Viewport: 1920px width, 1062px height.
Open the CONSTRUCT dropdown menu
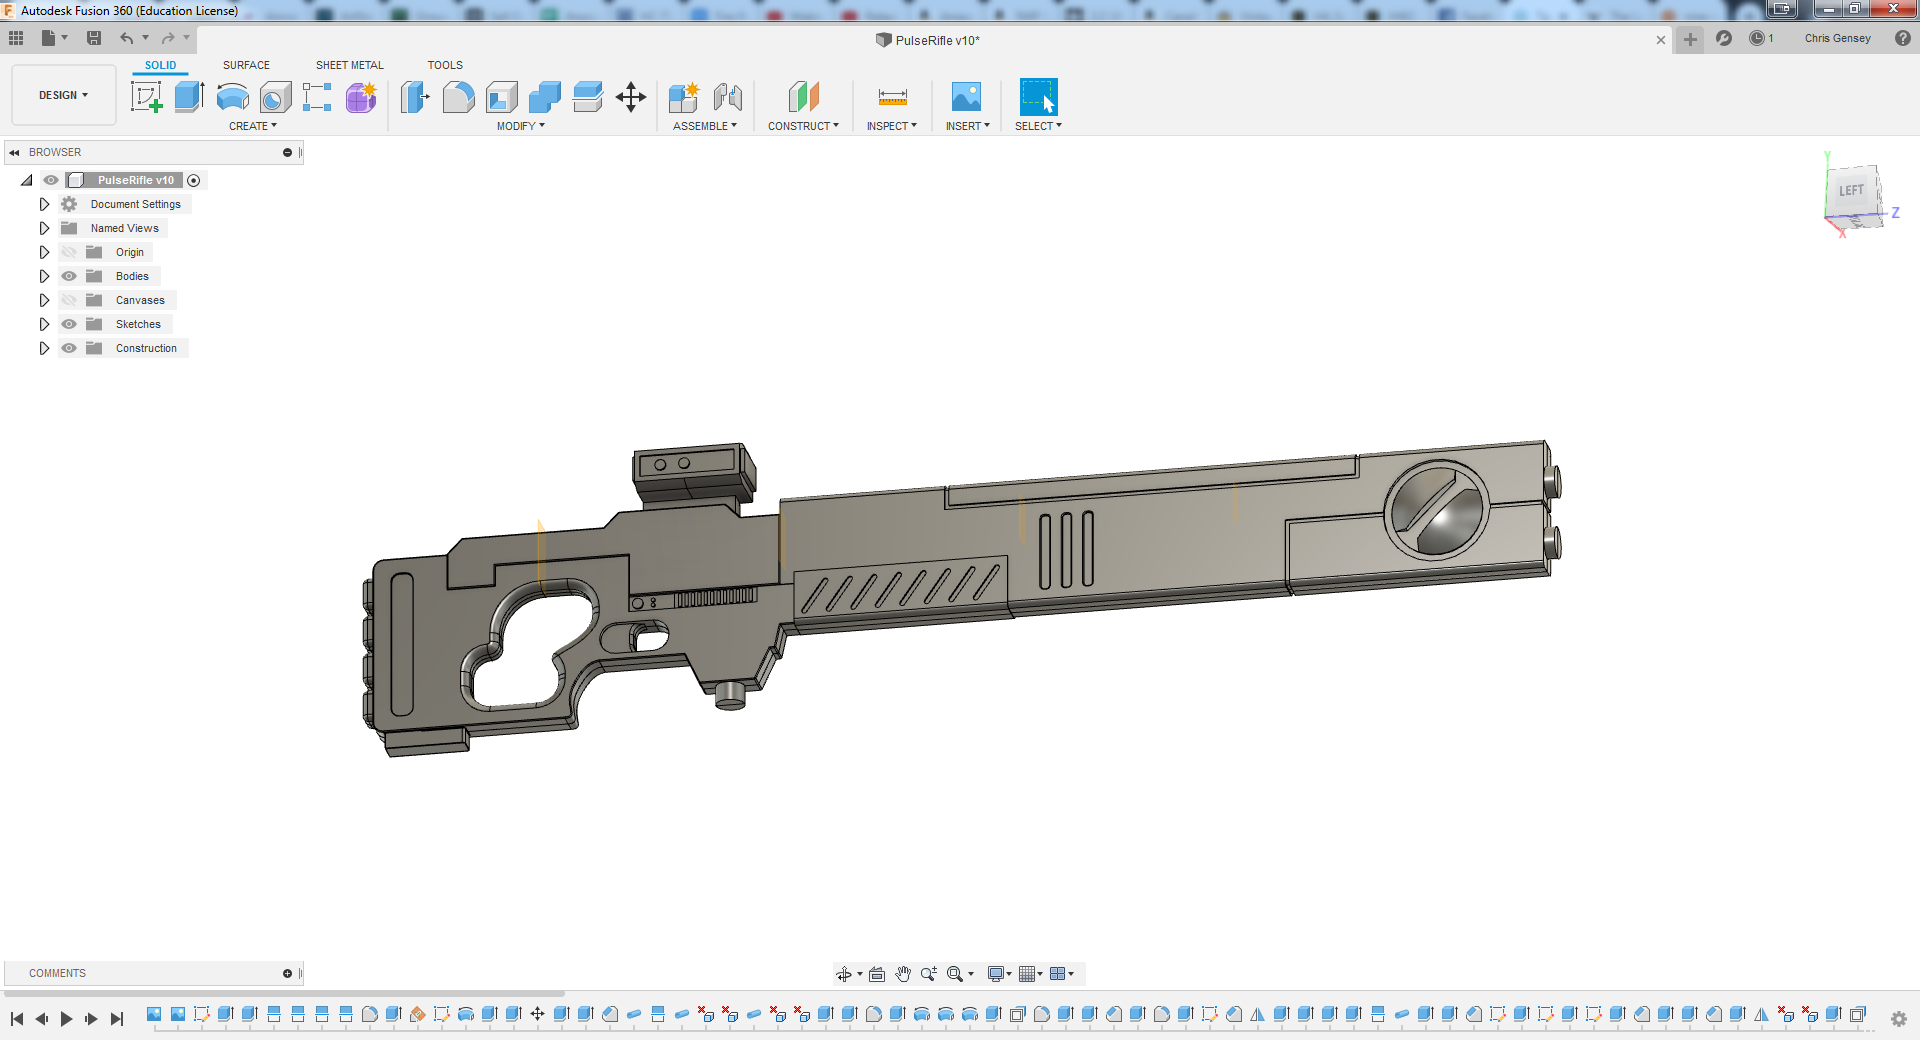pyautogui.click(x=803, y=126)
